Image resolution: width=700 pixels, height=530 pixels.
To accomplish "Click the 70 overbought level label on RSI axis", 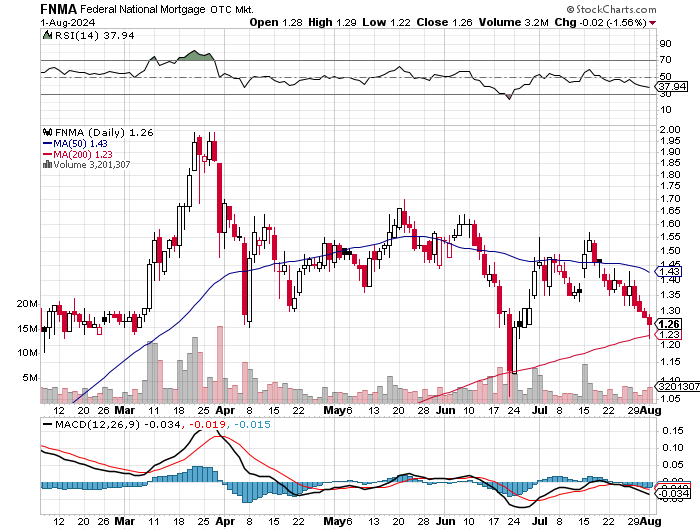I will click(665, 59).
